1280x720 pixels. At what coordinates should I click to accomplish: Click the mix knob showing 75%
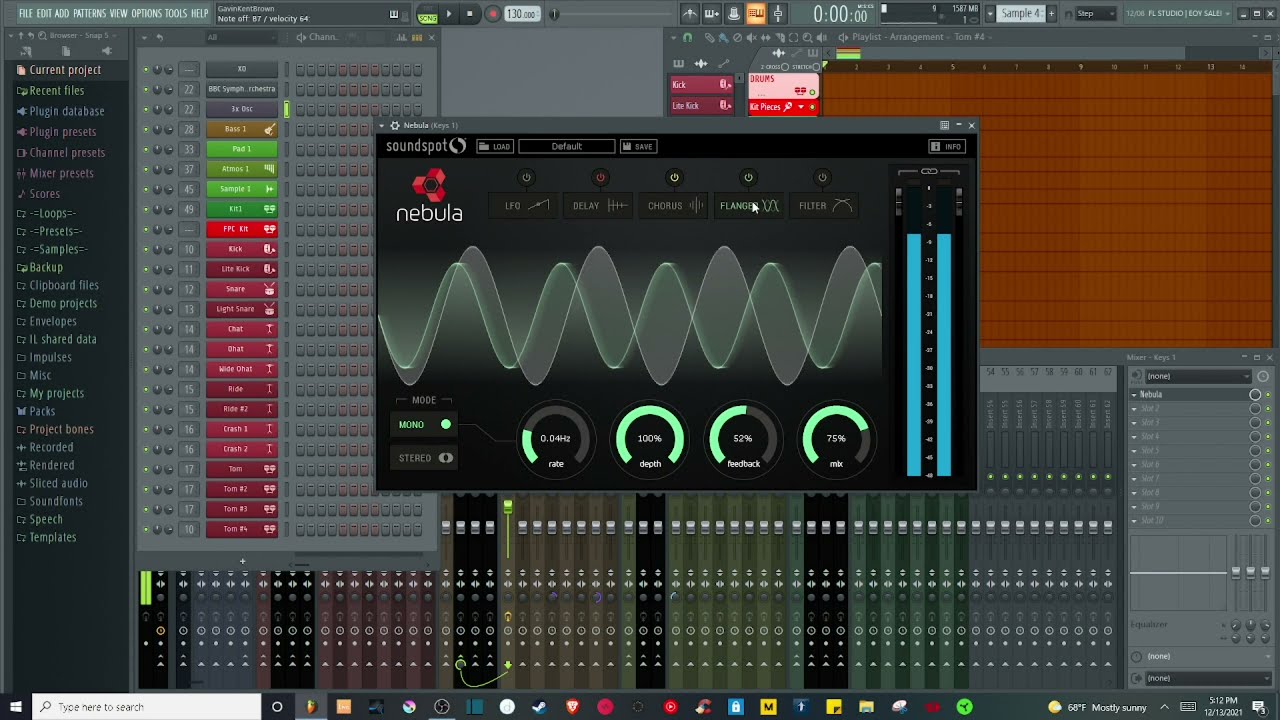[836, 438]
